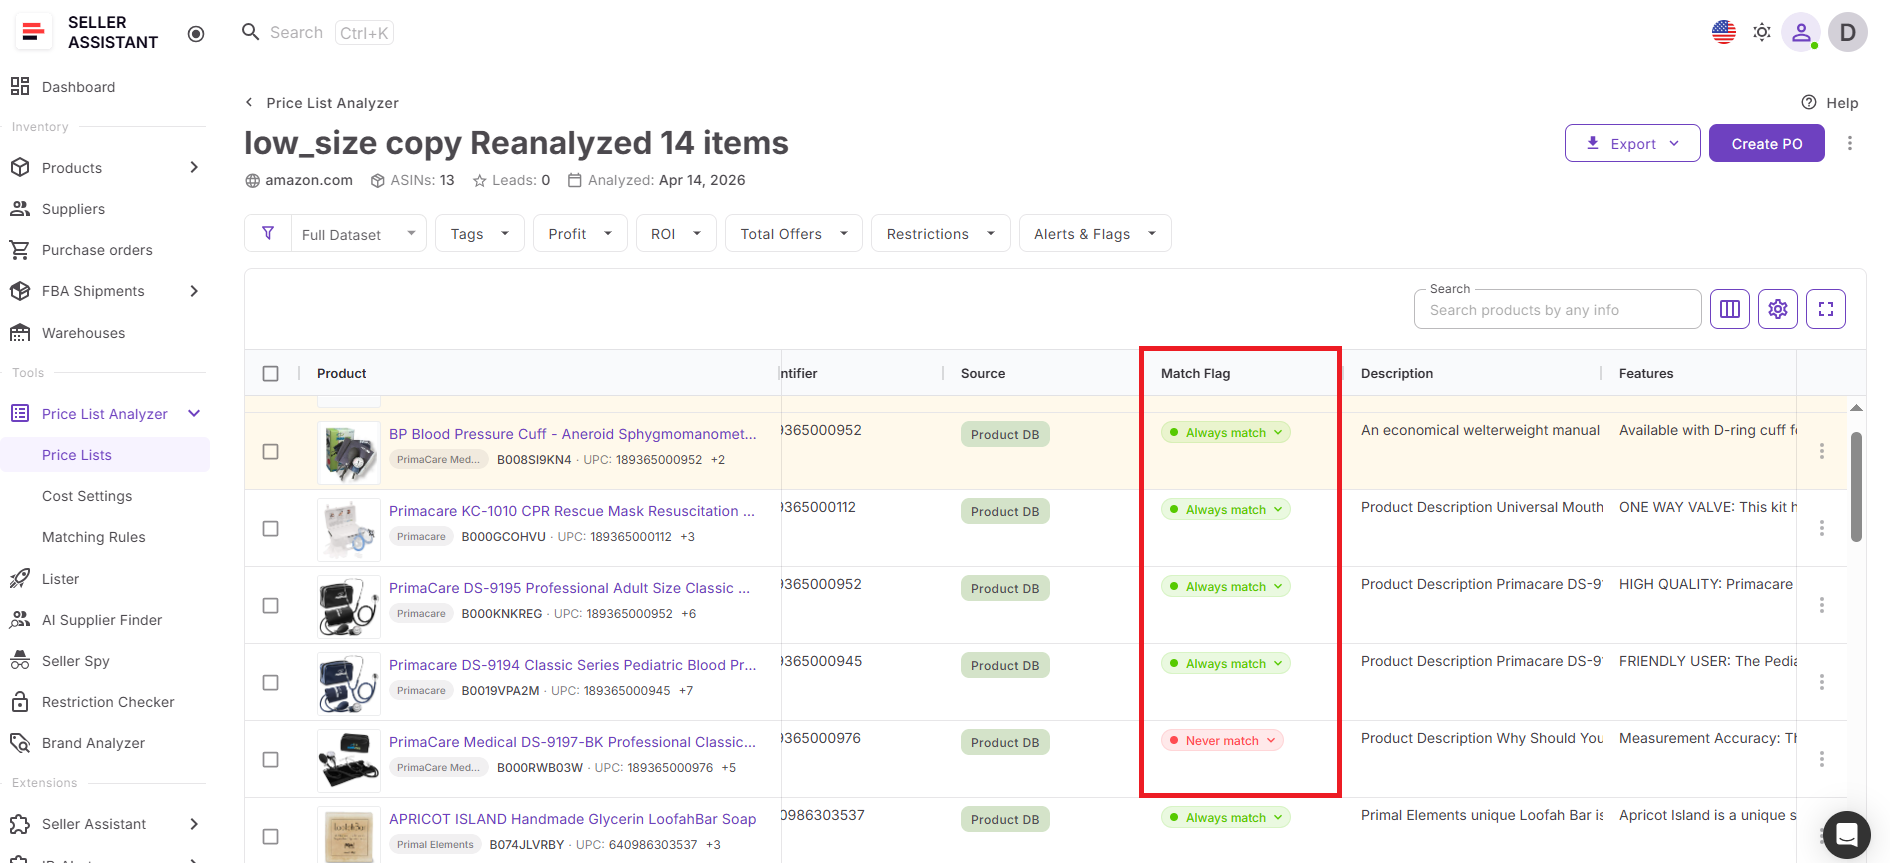The image size is (1890, 863).
Task: Open the Dashboard icon in sidebar
Action: click(20, 87)
